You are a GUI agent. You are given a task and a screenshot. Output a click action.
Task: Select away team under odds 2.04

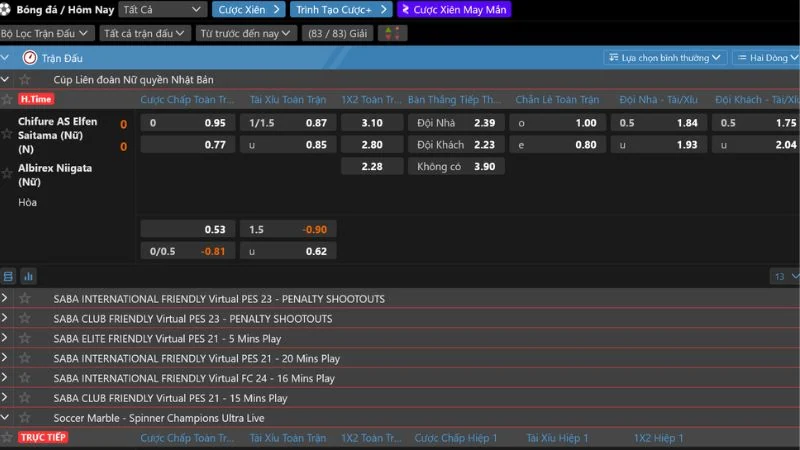756,145
